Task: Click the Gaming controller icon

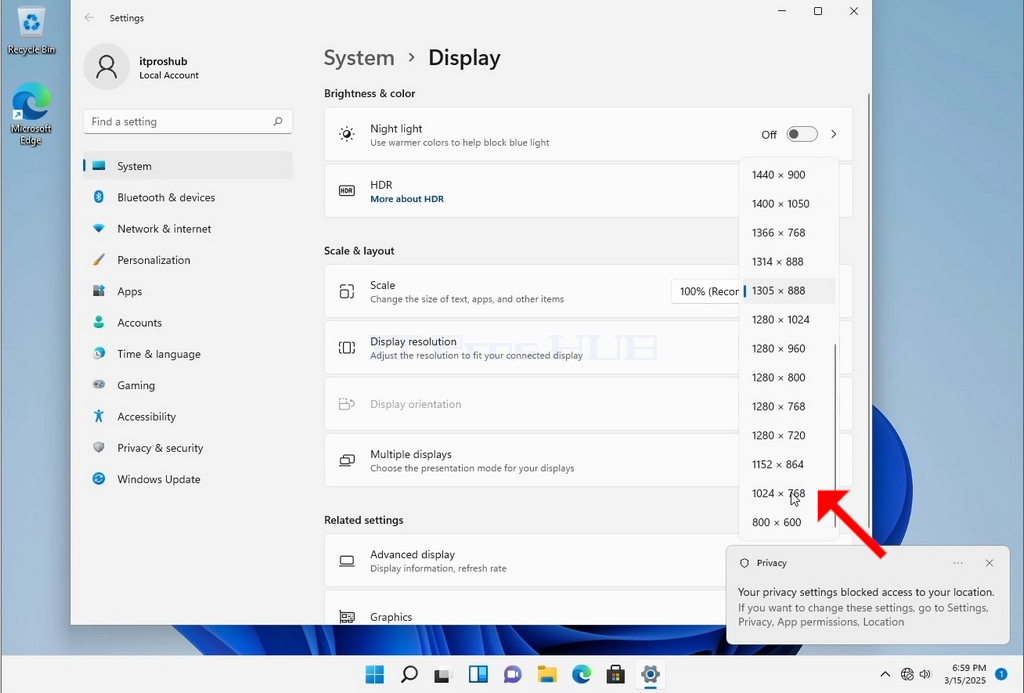Action: click(x=99, y=385)
